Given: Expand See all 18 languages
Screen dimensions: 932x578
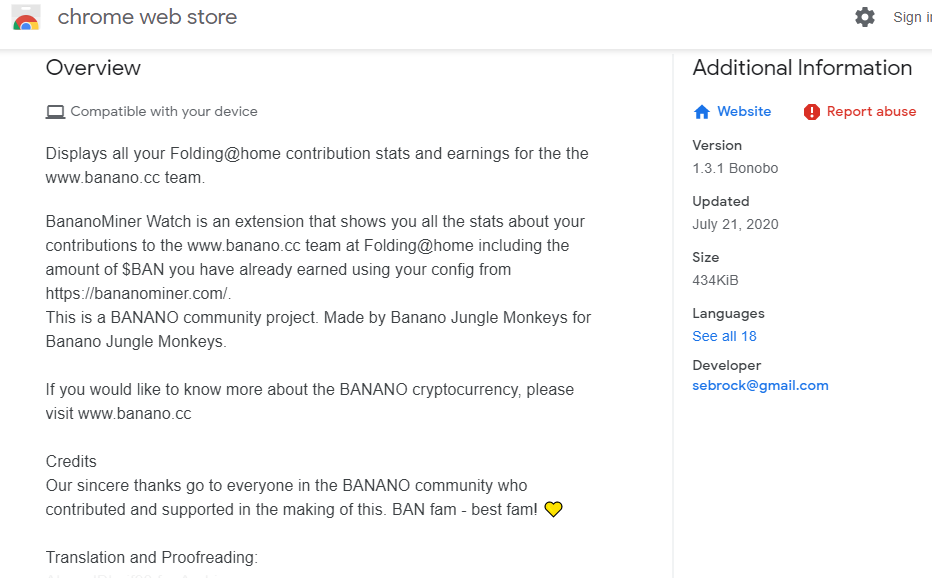Looking at the screenshot, I should (x=724, y=336).
